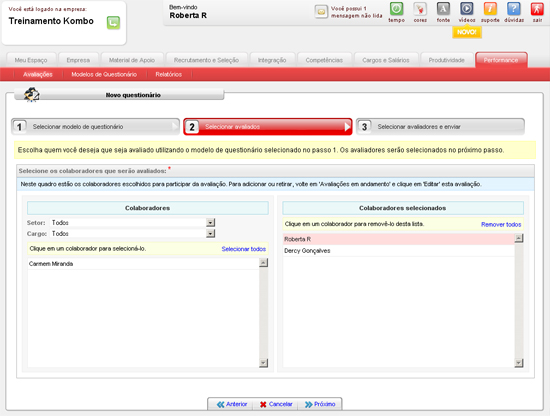550x416 pixels.
Task: Switch to the Integração tab
Action: pyautogui.click(x=272, y=60)
